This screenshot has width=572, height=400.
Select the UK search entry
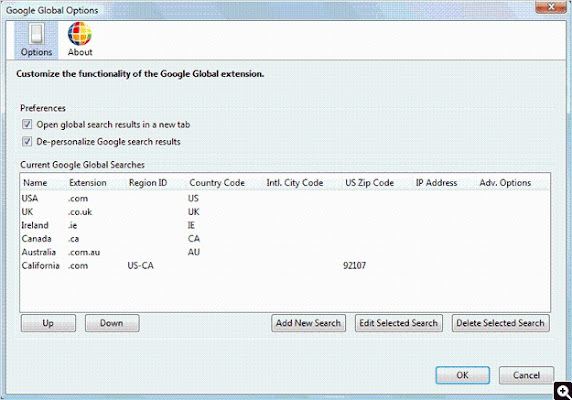285,212
